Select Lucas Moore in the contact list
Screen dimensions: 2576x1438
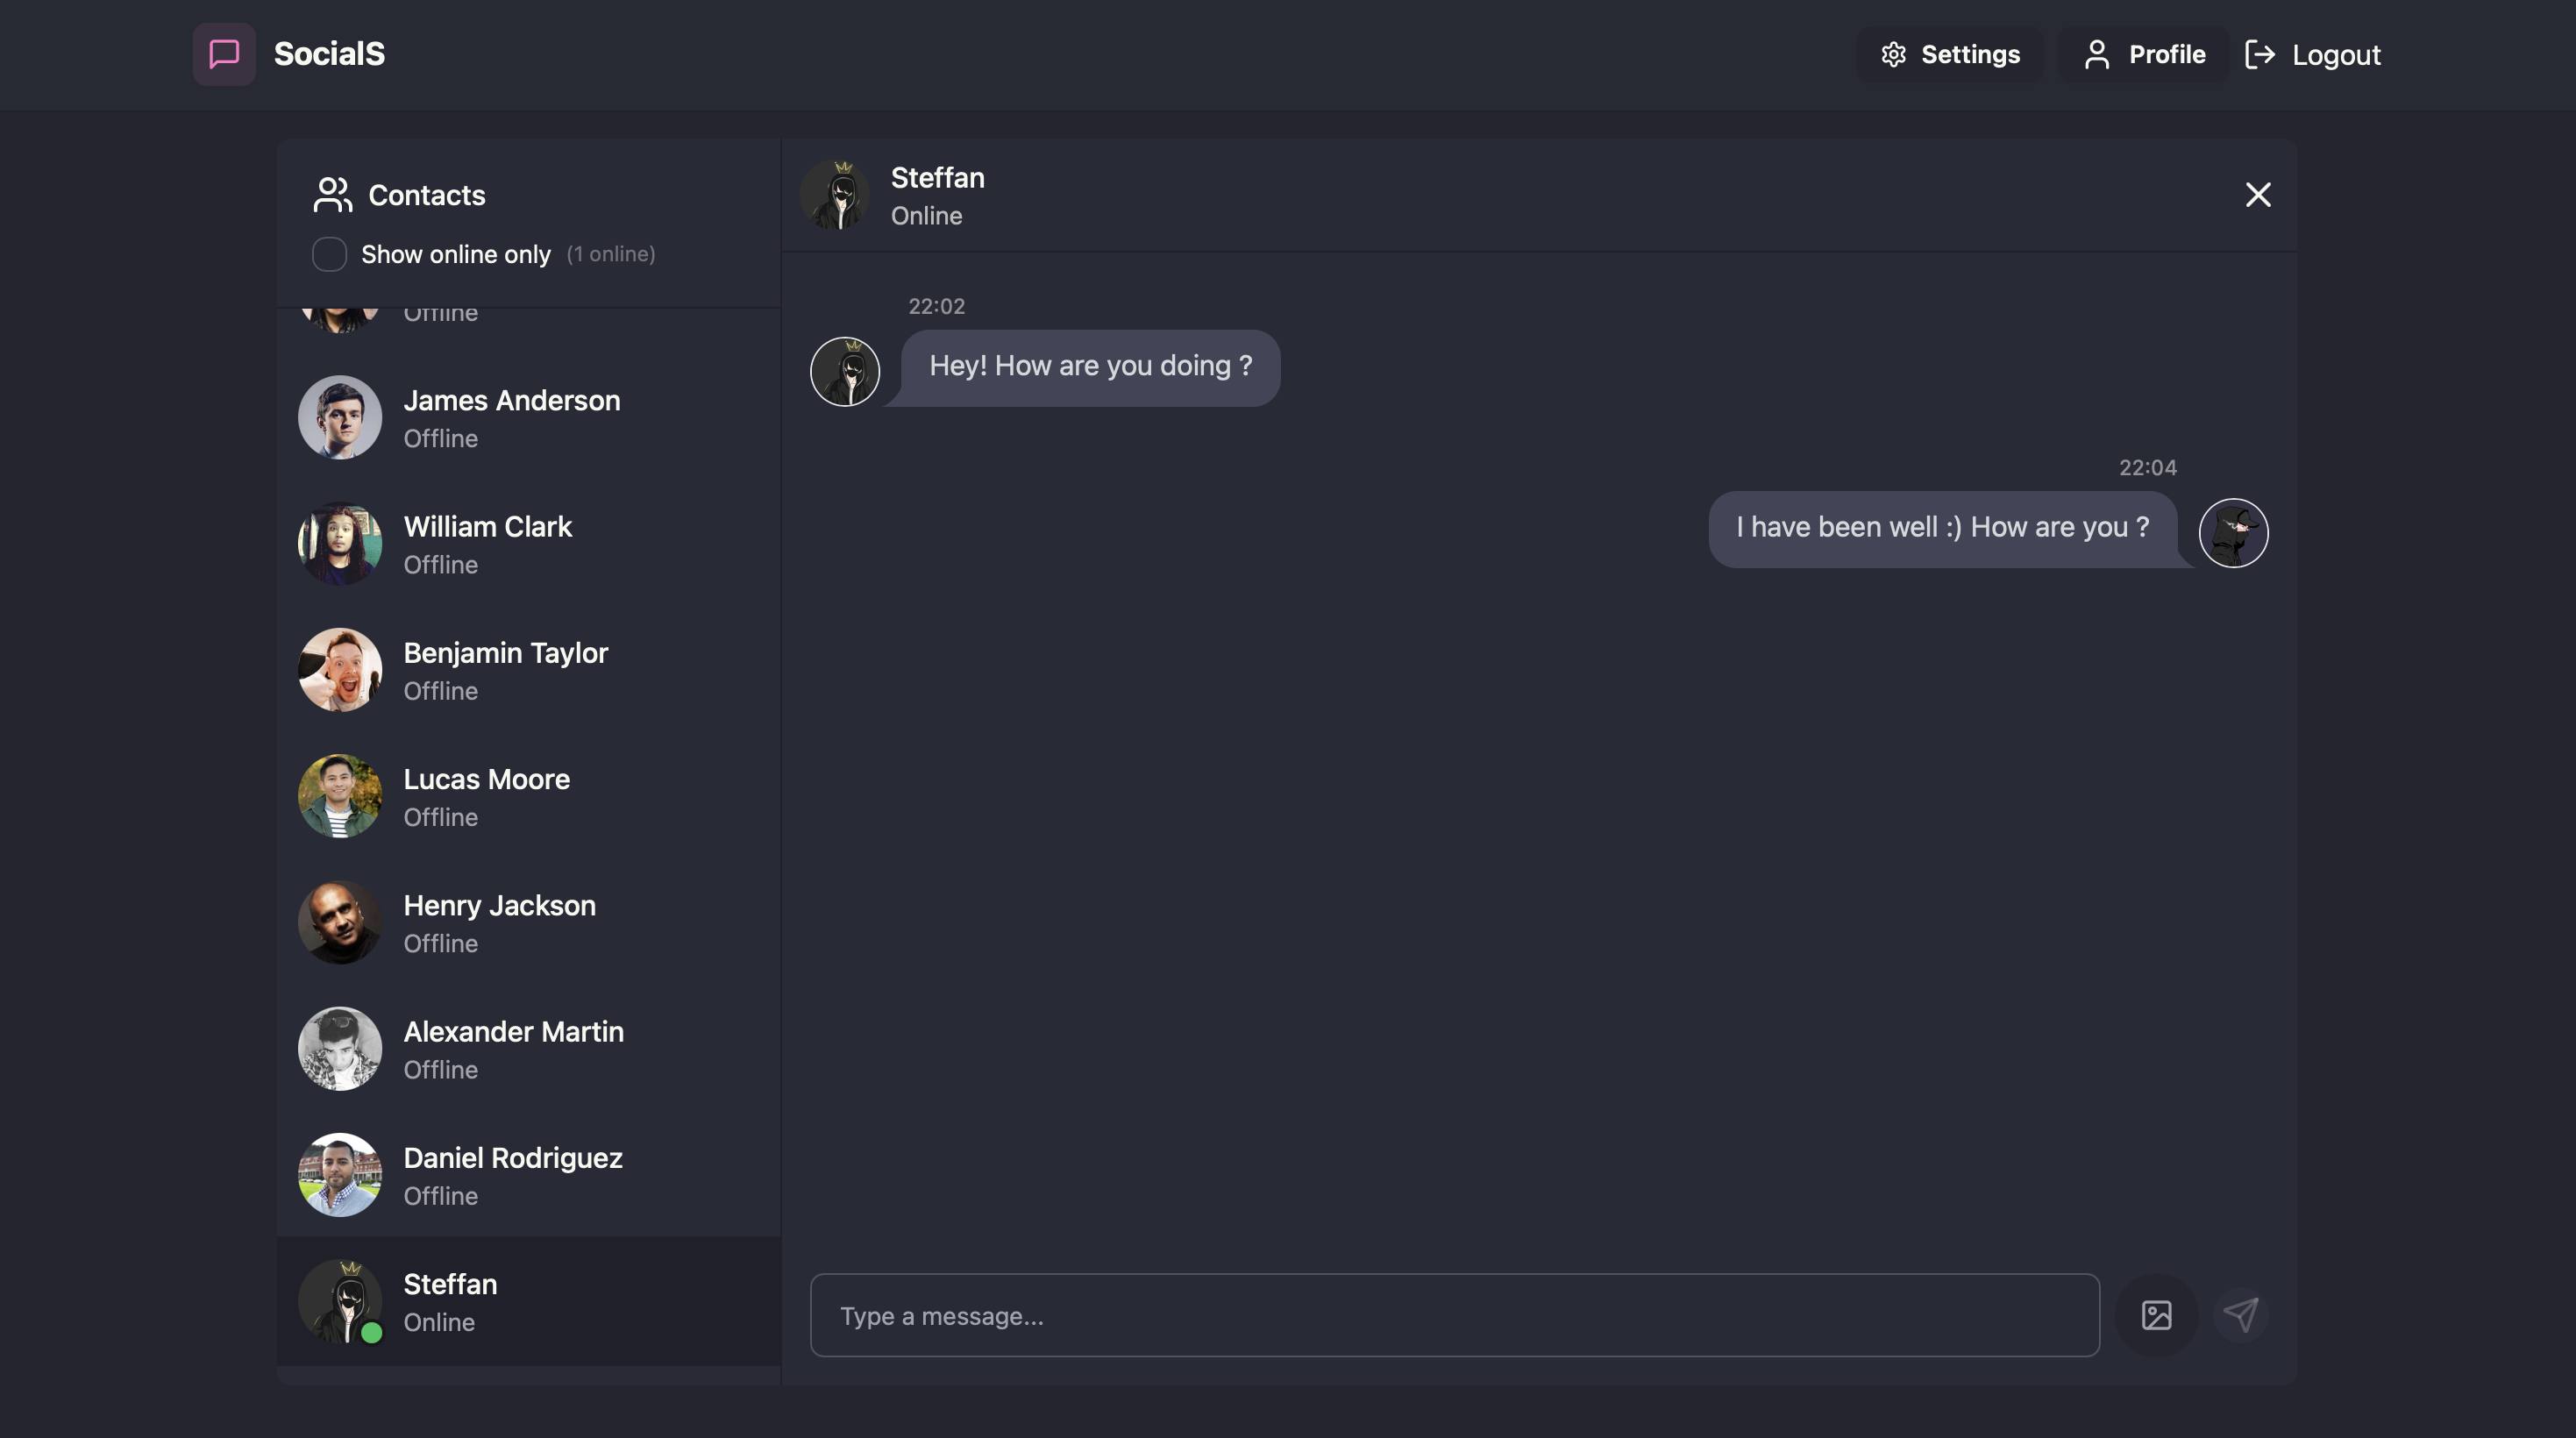529,797
